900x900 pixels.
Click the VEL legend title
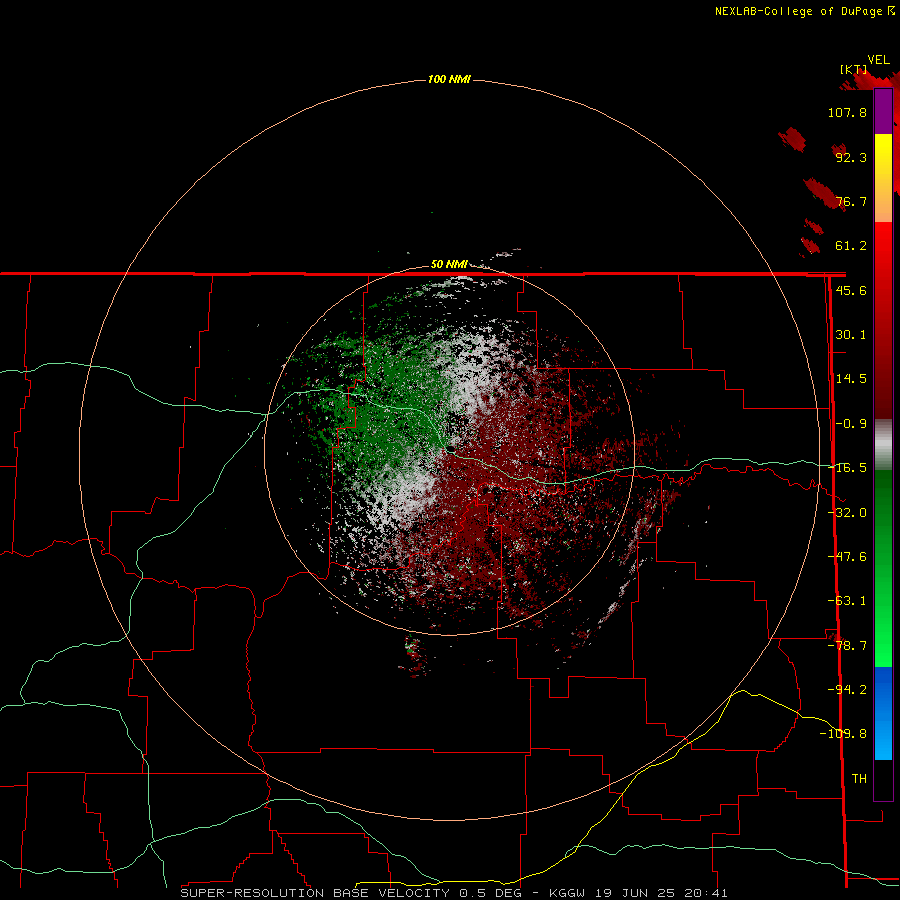click(878, 60)
